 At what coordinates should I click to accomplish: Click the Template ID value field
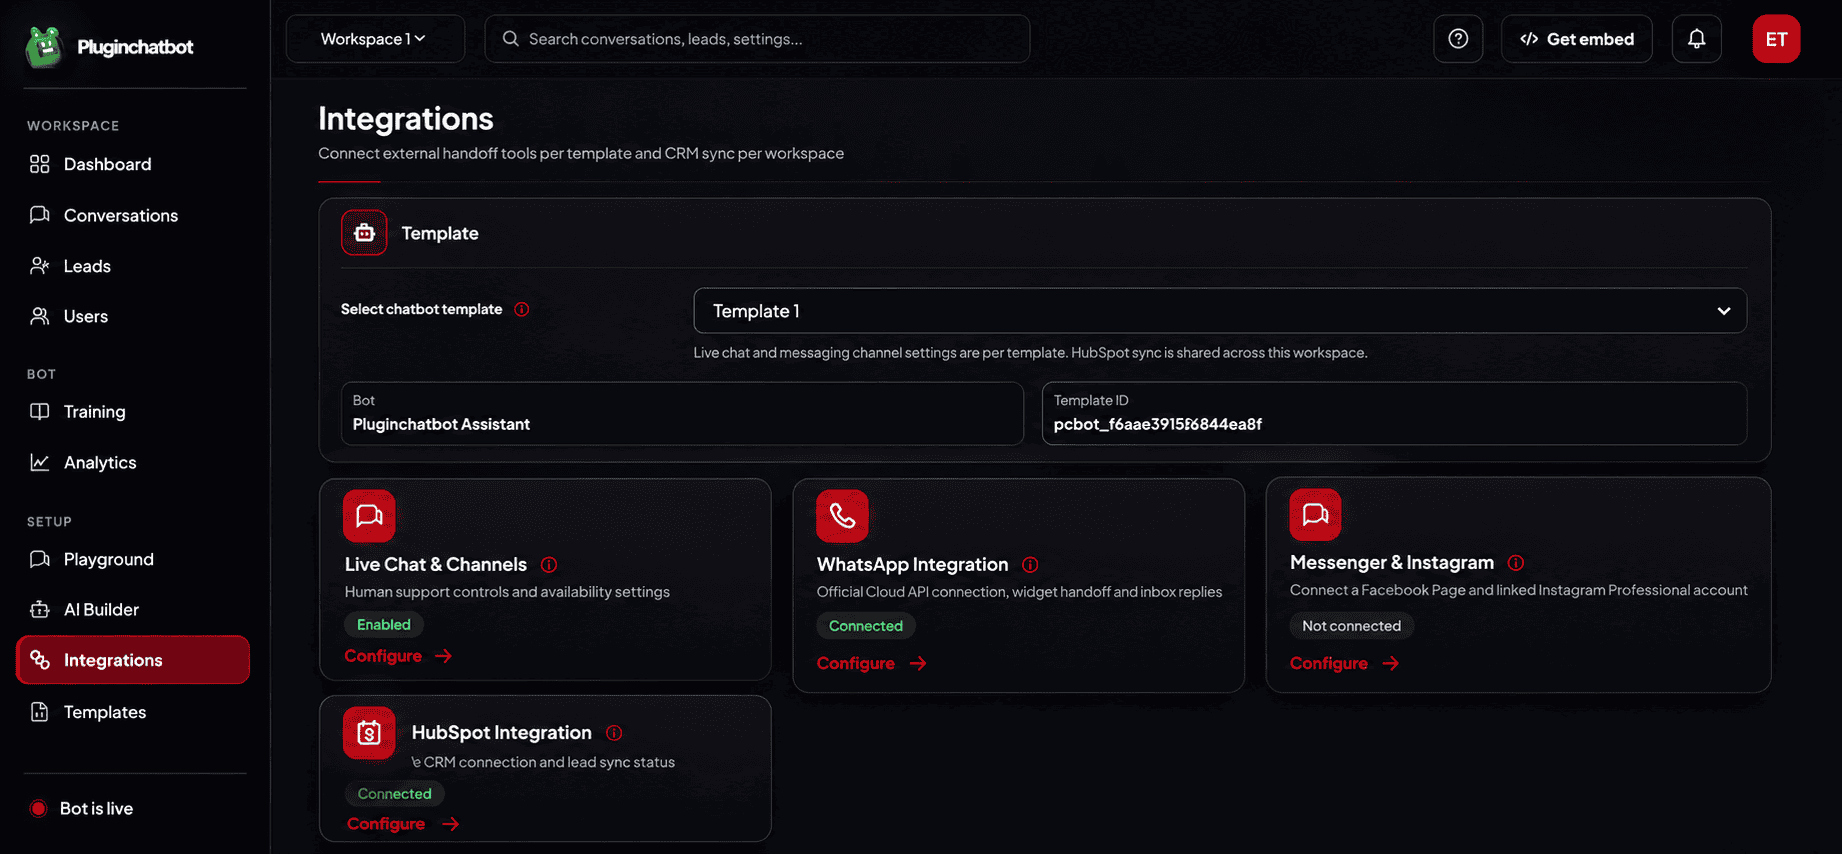1394,413
